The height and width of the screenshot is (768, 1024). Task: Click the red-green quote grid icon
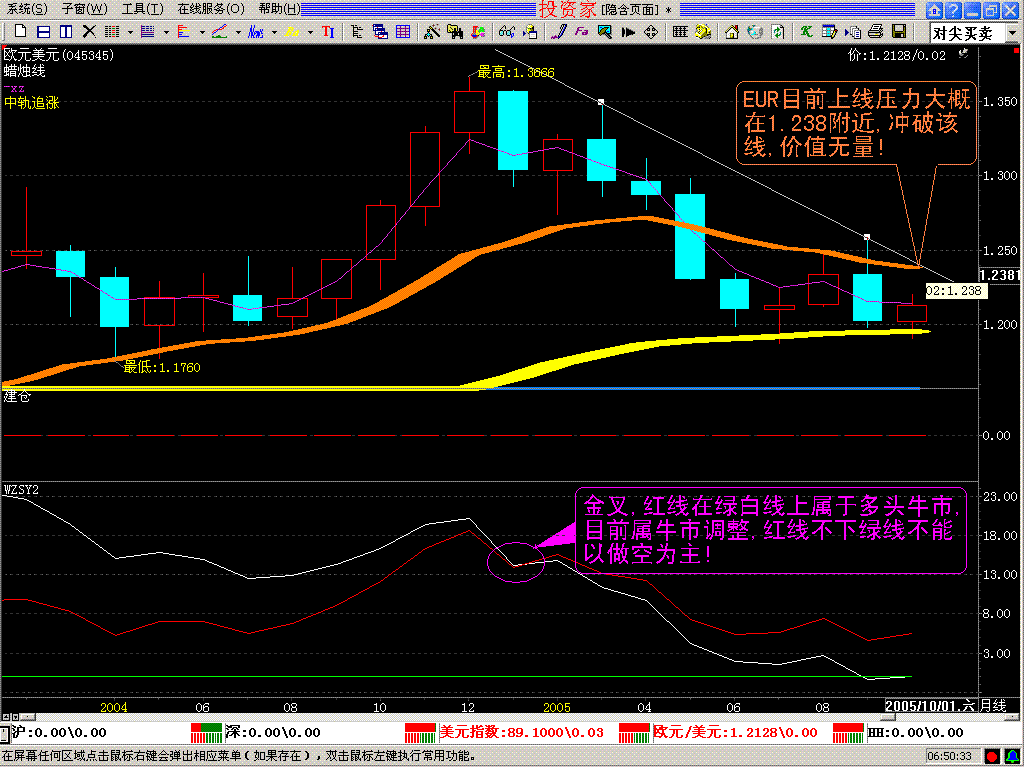[112, 31]
